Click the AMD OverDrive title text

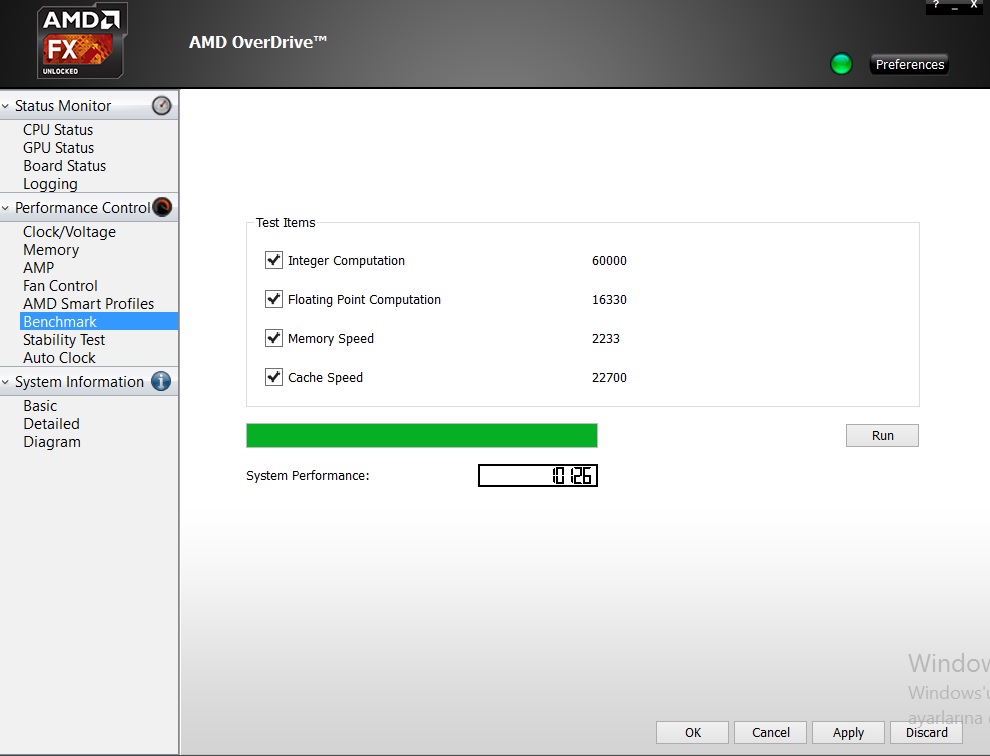pos(258,42)
